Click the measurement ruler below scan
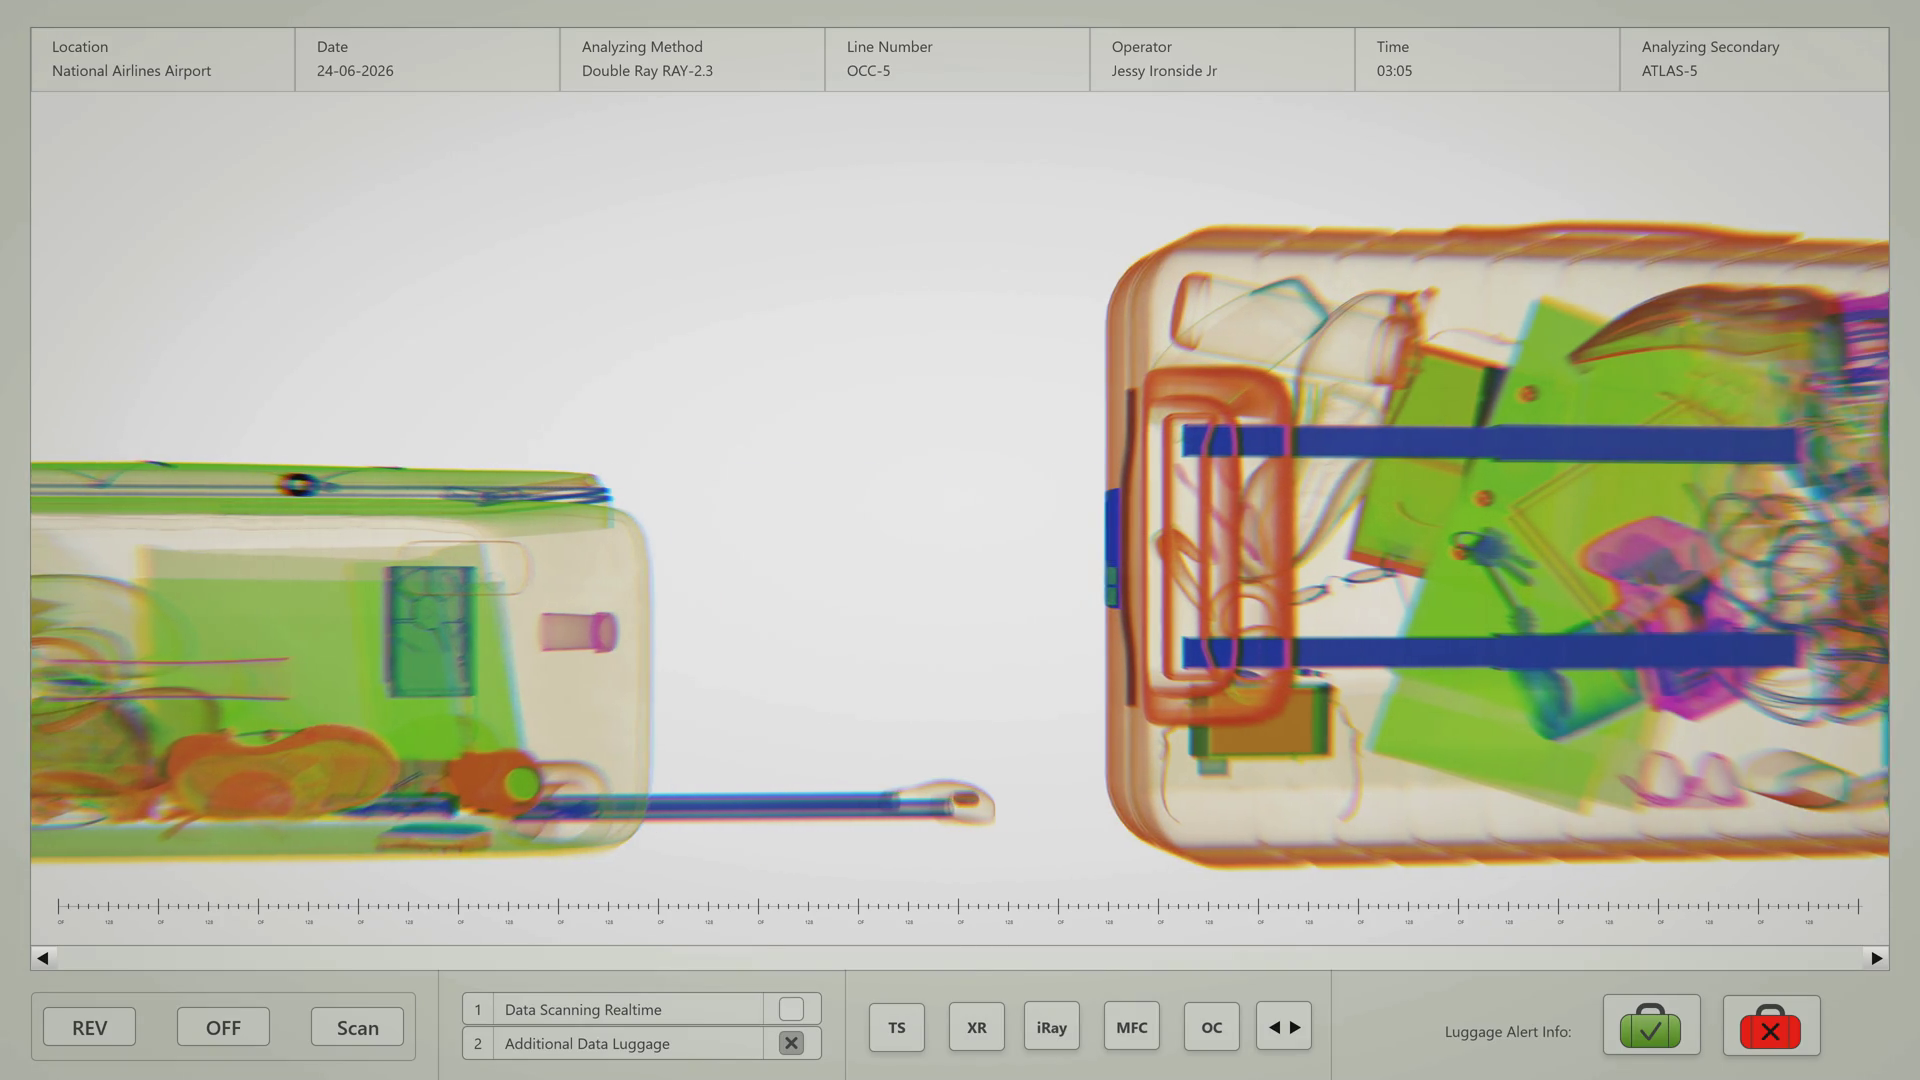1920x1080 pixels. pyautogui.click(x=958, y=908)
